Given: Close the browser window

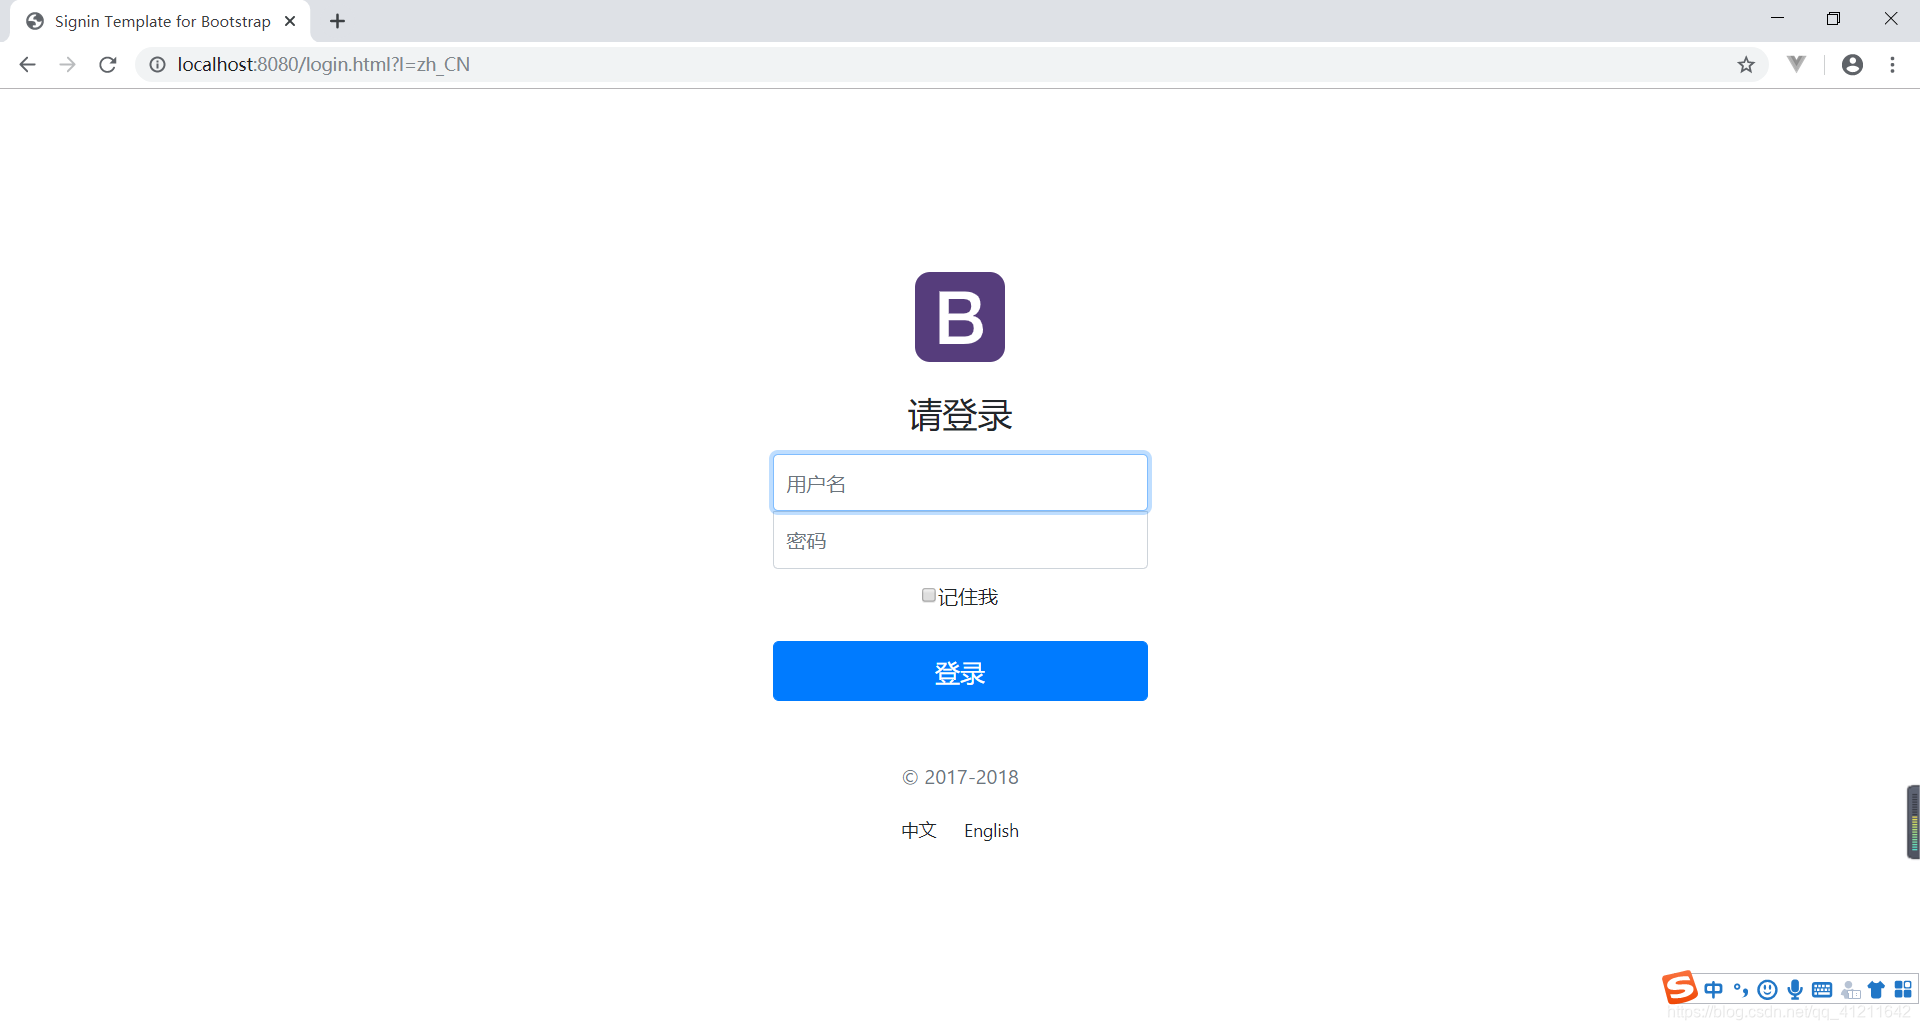Looking at the screenshot, I should 1890,19.
